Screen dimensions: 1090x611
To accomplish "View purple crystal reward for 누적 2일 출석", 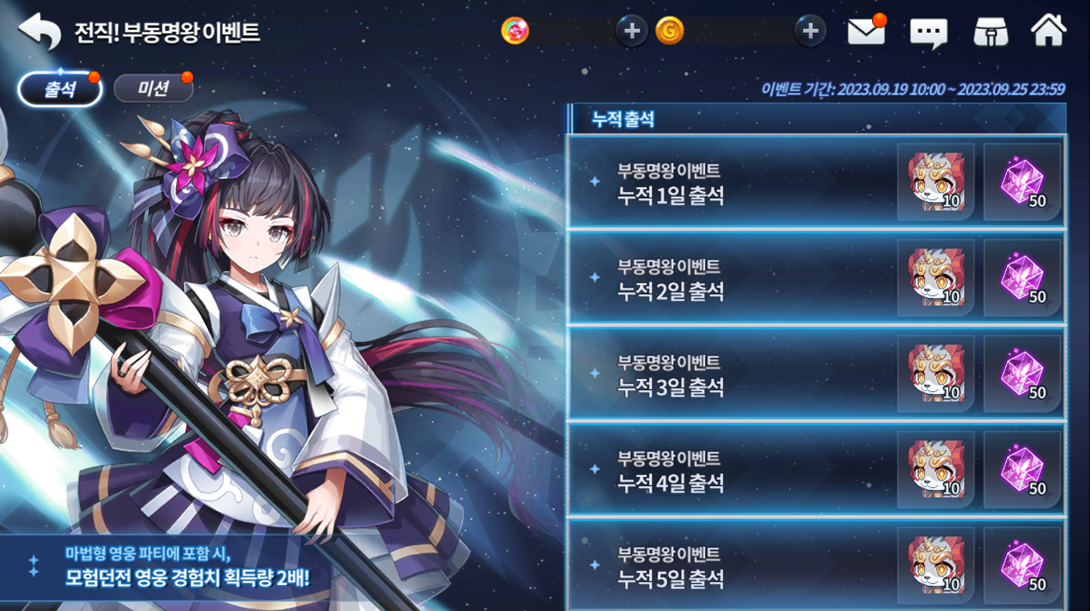I will click(x=1023, y=278).
